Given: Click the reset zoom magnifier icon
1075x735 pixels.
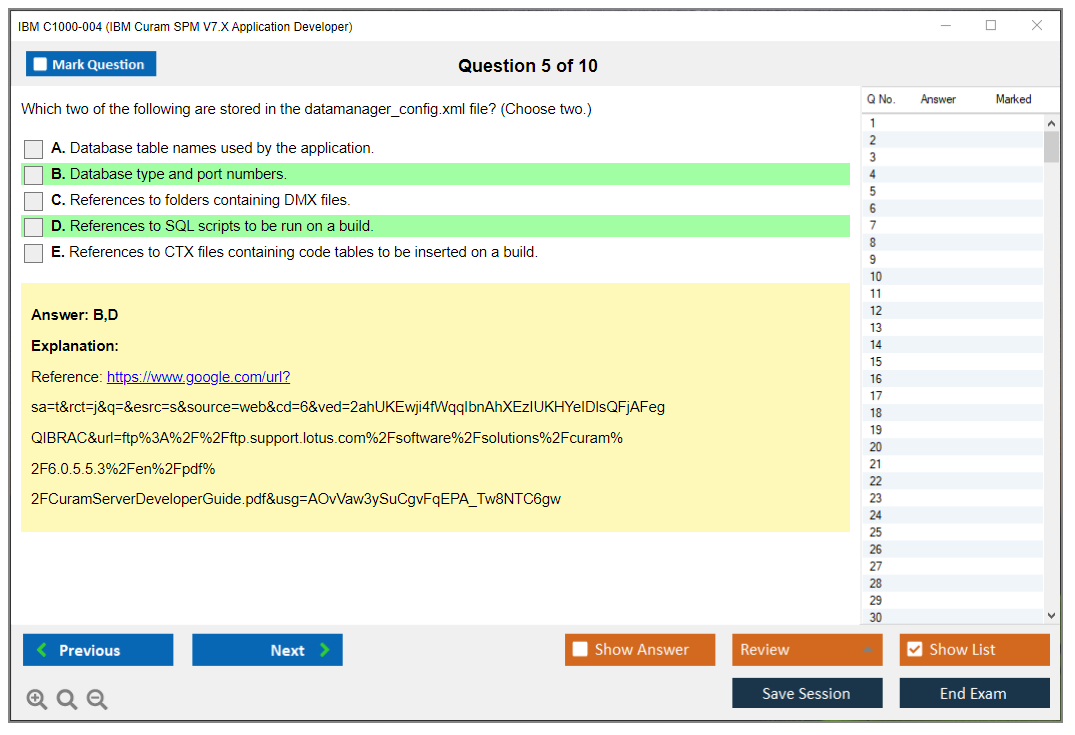Looking at the screenshot, I should coord(67,700).
